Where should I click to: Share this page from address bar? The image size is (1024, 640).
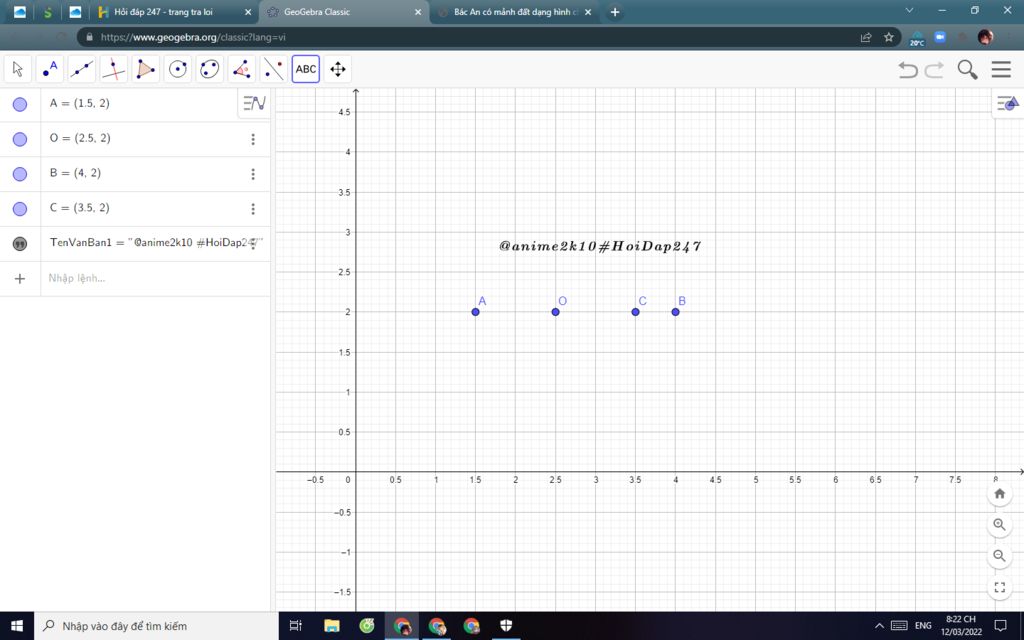(866, 37)
